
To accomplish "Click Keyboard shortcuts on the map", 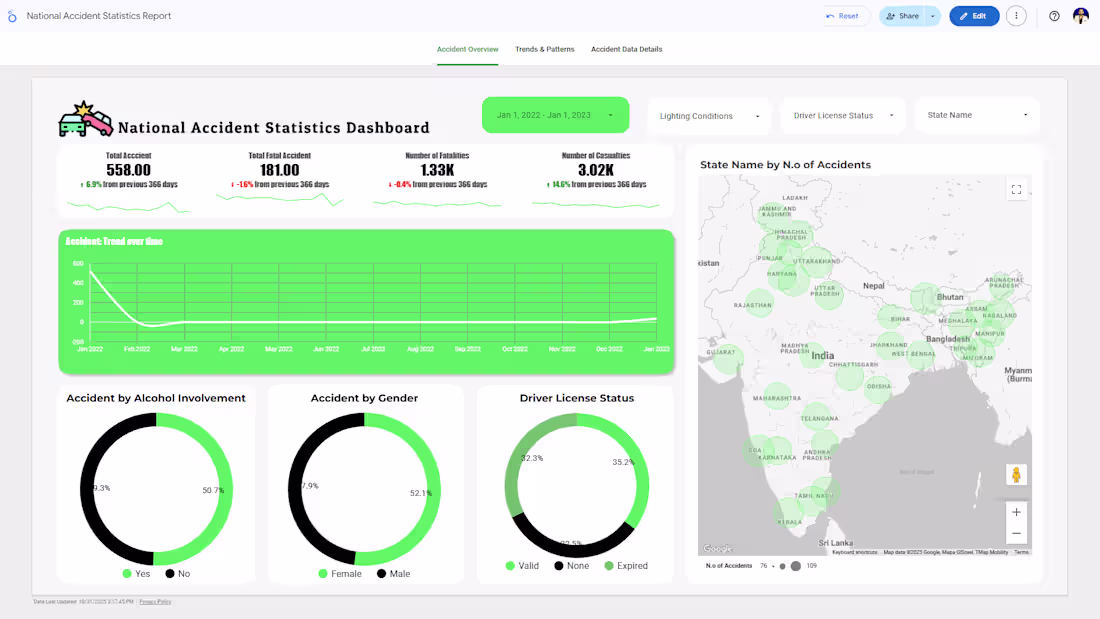I will tap(854, 552).
